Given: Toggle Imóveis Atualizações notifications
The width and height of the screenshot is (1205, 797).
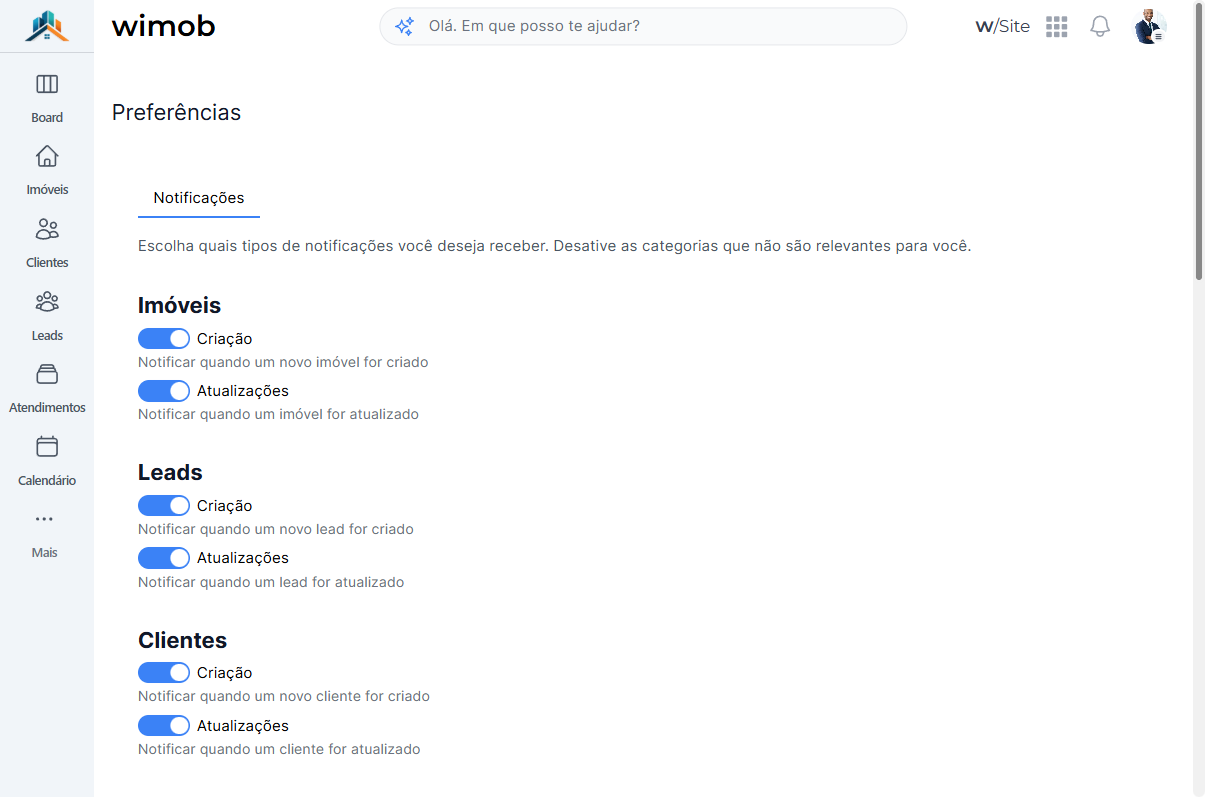Looking at the screenshot, I should point(164,390).
